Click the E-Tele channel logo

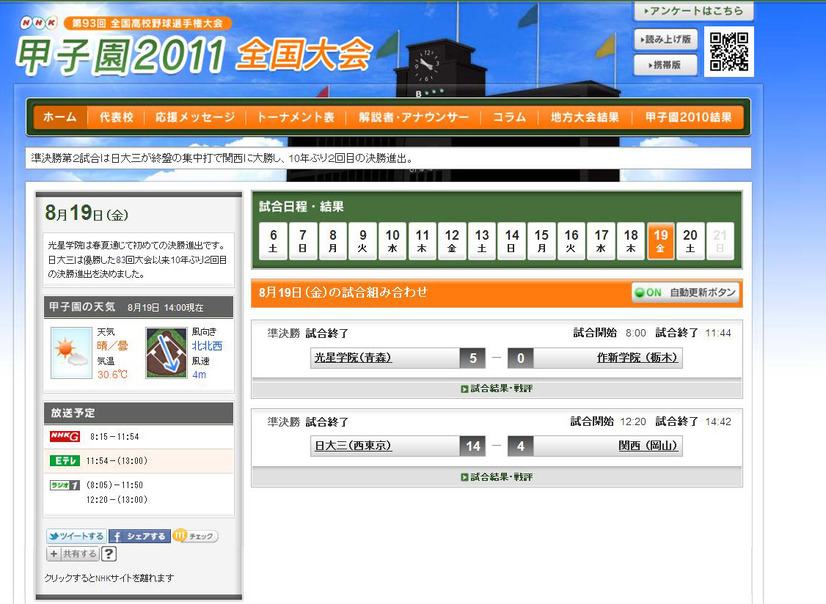(x=65, y=461)
